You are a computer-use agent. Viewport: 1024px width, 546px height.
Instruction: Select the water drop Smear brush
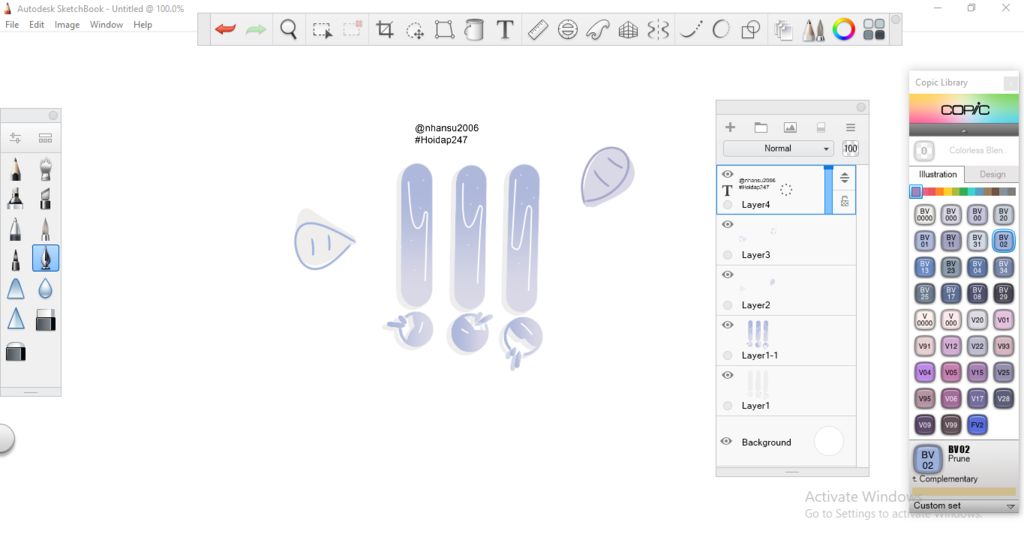tap(45, 288)
